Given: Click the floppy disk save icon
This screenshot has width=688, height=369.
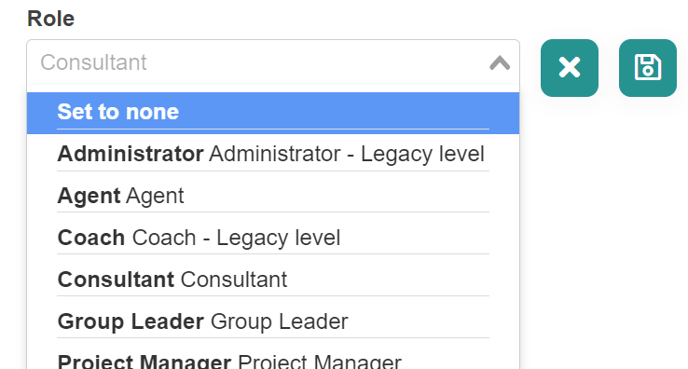Looking at the screenshot, I should tap(648, 68).
